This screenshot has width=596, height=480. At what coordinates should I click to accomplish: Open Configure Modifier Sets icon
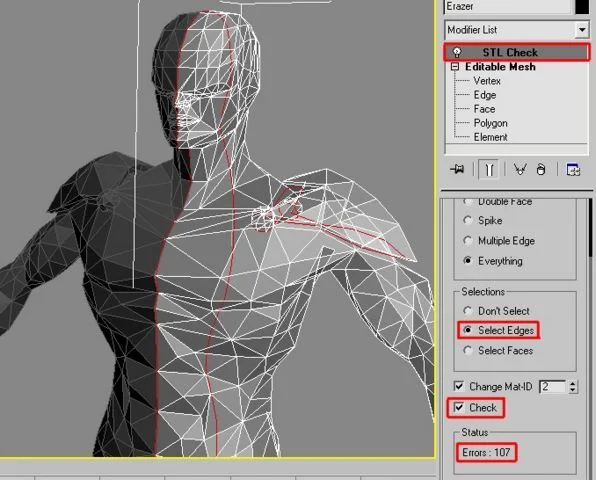pos(573,169)
